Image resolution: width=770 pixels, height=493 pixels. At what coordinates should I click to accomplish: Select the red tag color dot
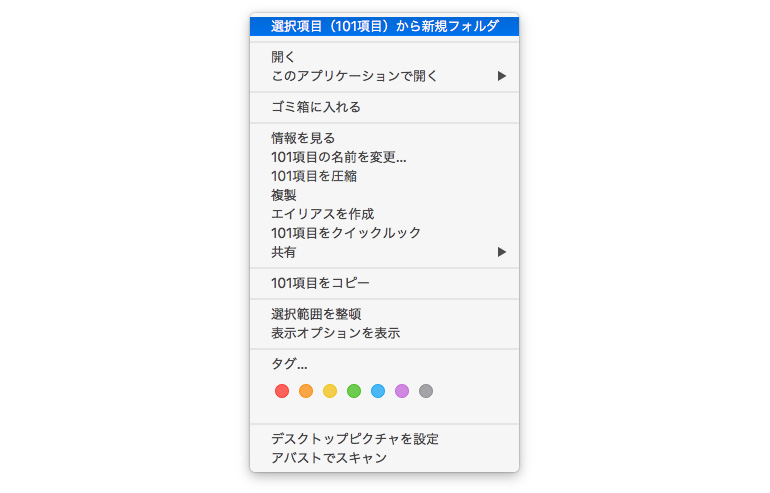point(282,391)
